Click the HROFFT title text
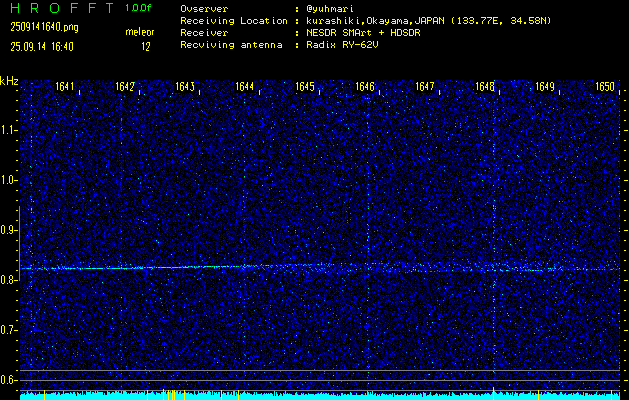 pos(63,8)
